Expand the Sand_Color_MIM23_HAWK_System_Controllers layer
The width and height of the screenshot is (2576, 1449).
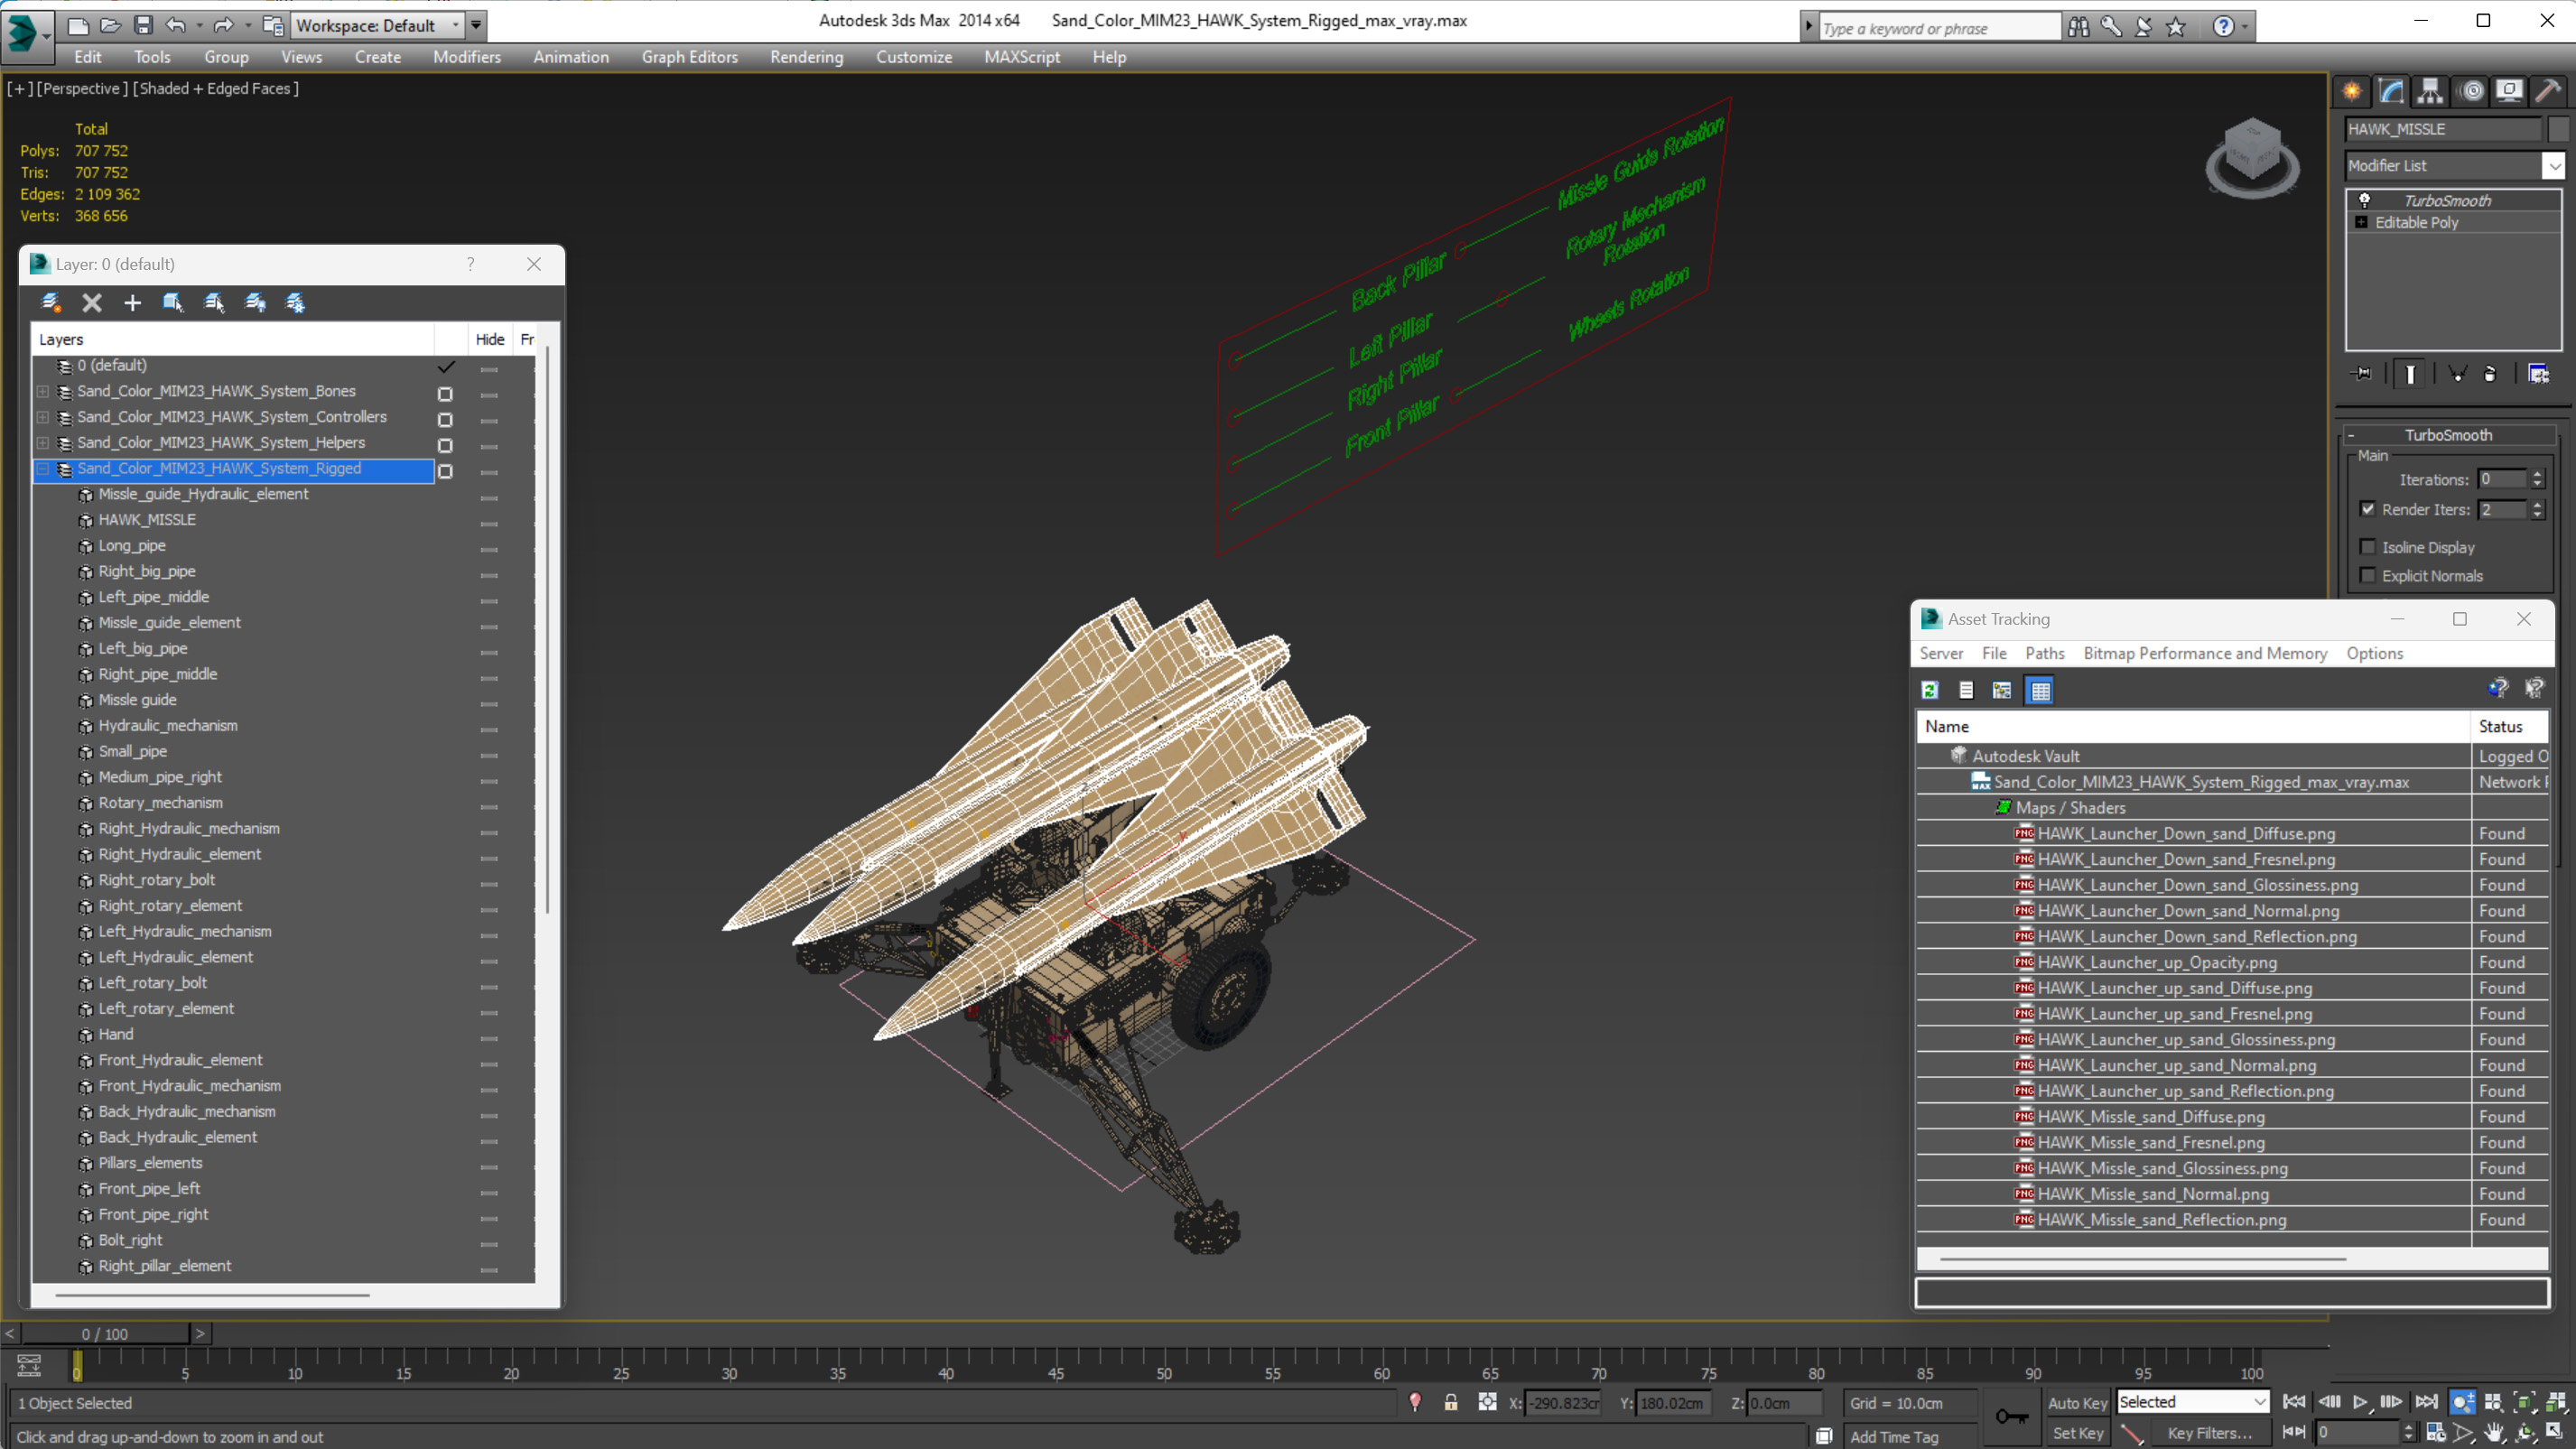click(43, 417)
